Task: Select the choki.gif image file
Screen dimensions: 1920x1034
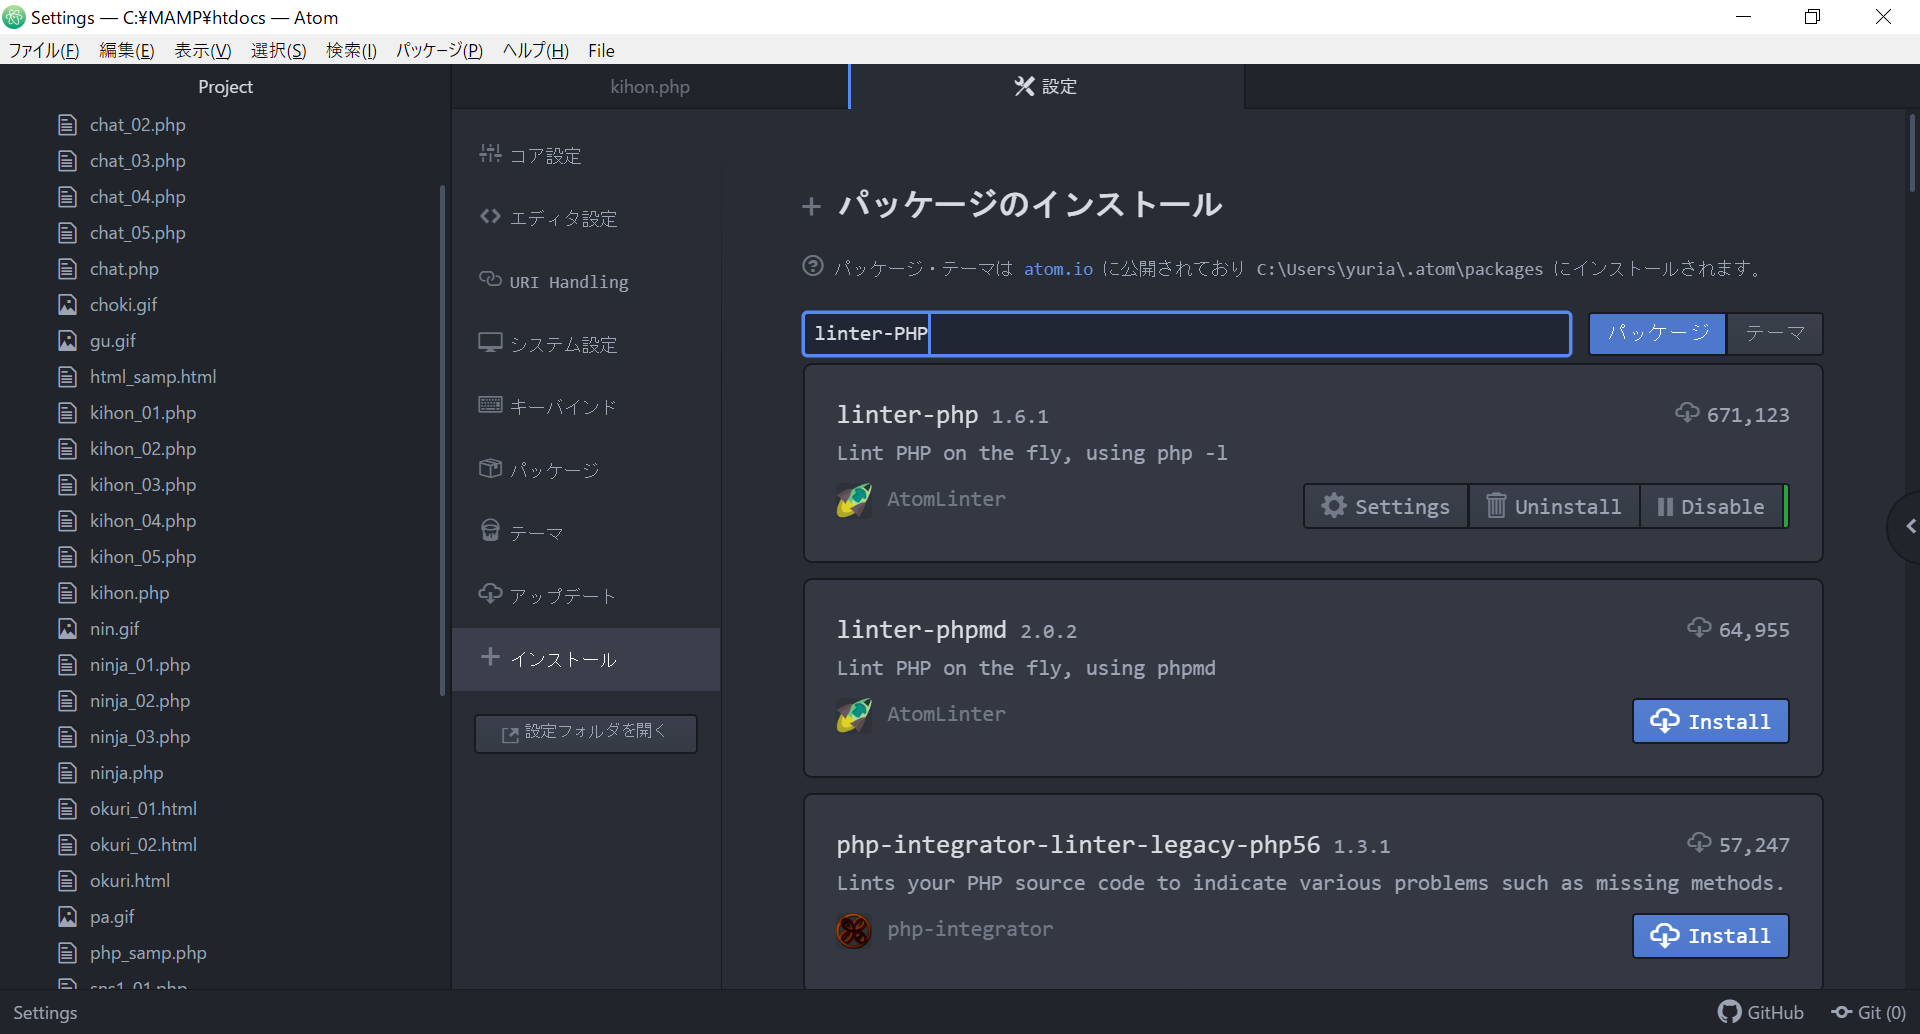Action: [x=123, y=305]
